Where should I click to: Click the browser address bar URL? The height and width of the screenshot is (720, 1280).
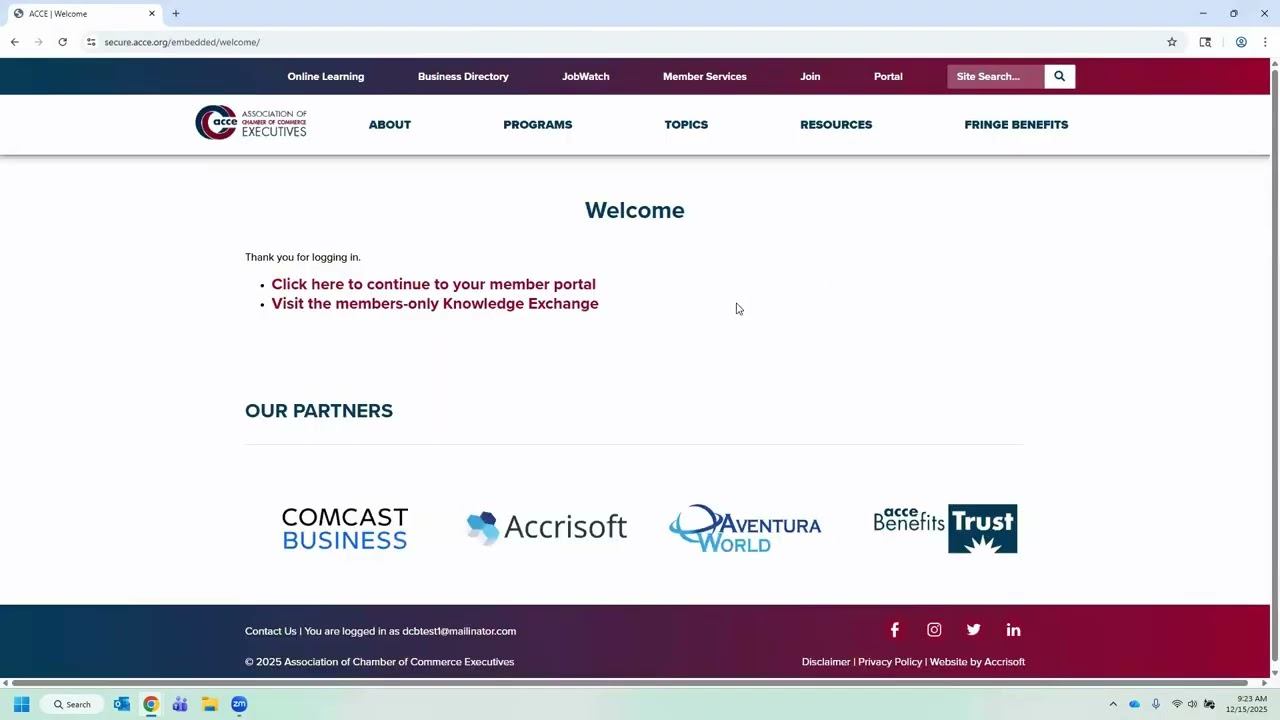coord(182,42)
